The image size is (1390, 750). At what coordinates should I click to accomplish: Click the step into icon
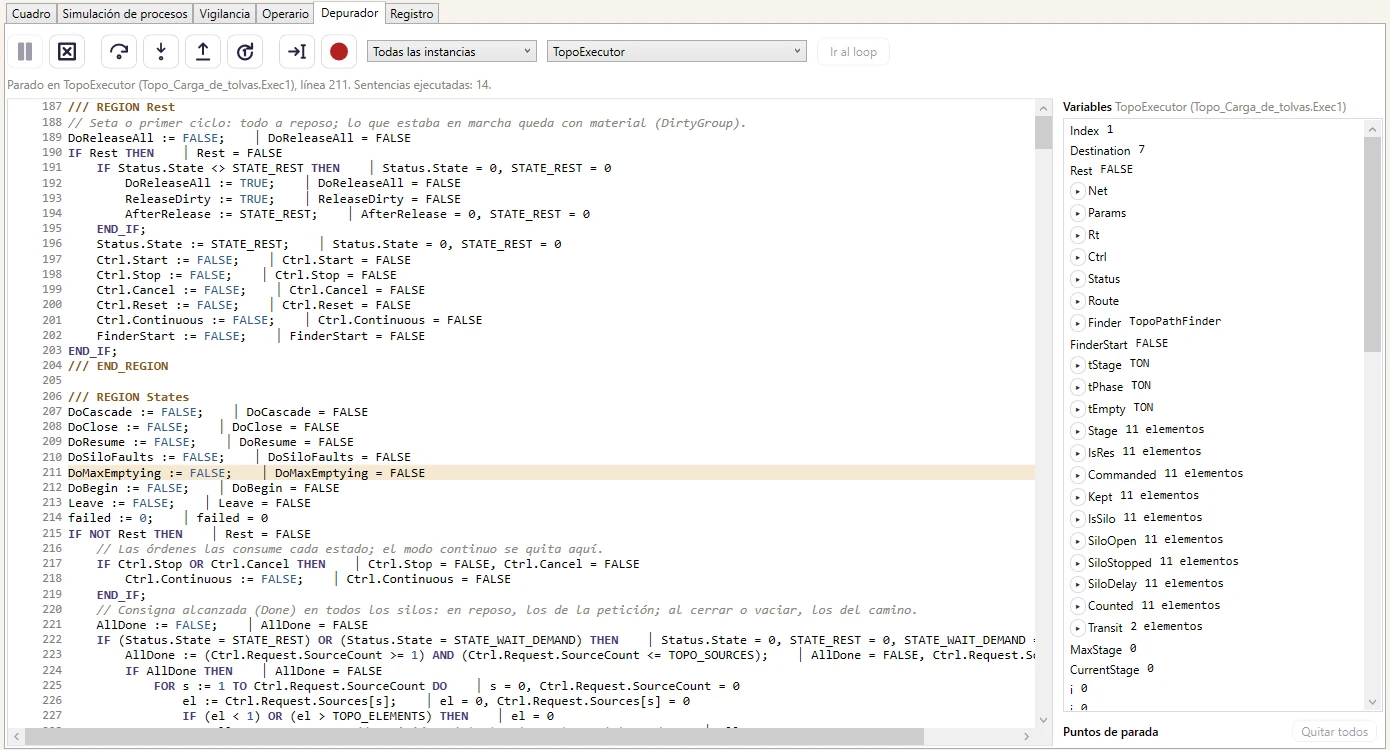[x=161, y=52]
